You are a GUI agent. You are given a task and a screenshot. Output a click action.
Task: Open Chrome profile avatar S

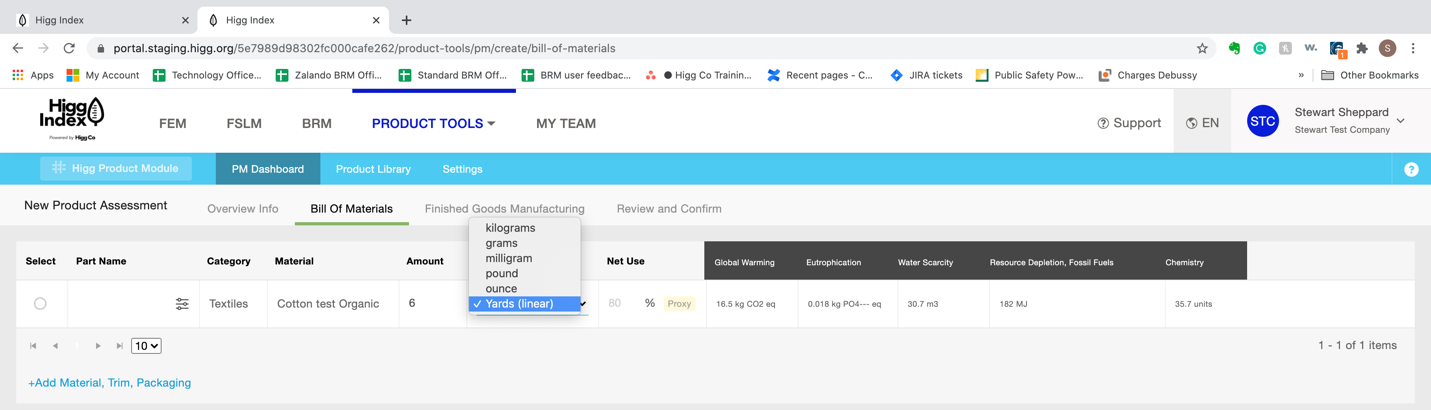[1387, 48]
